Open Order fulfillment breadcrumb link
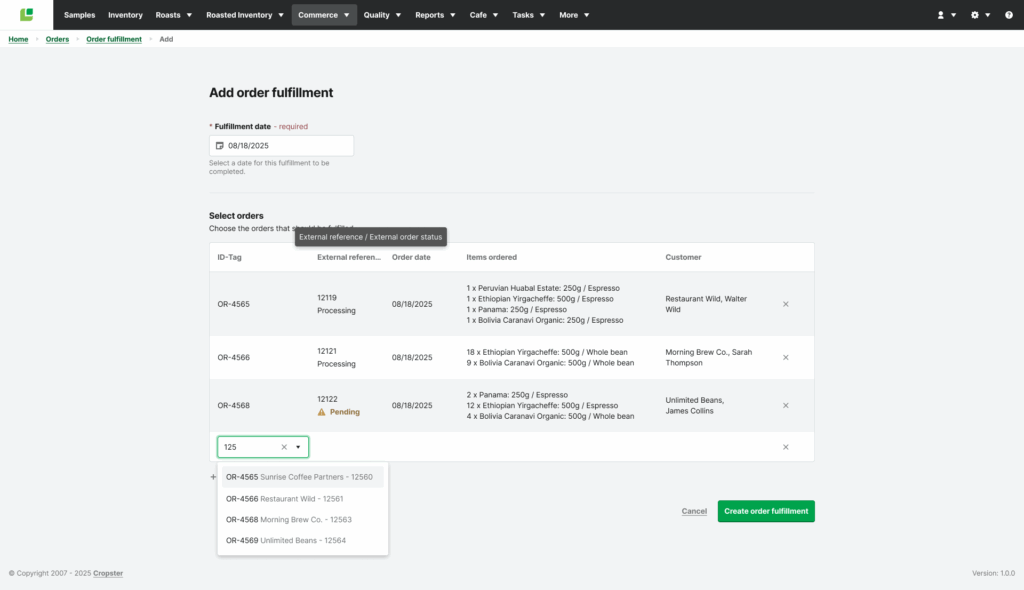 click(114, 39)
